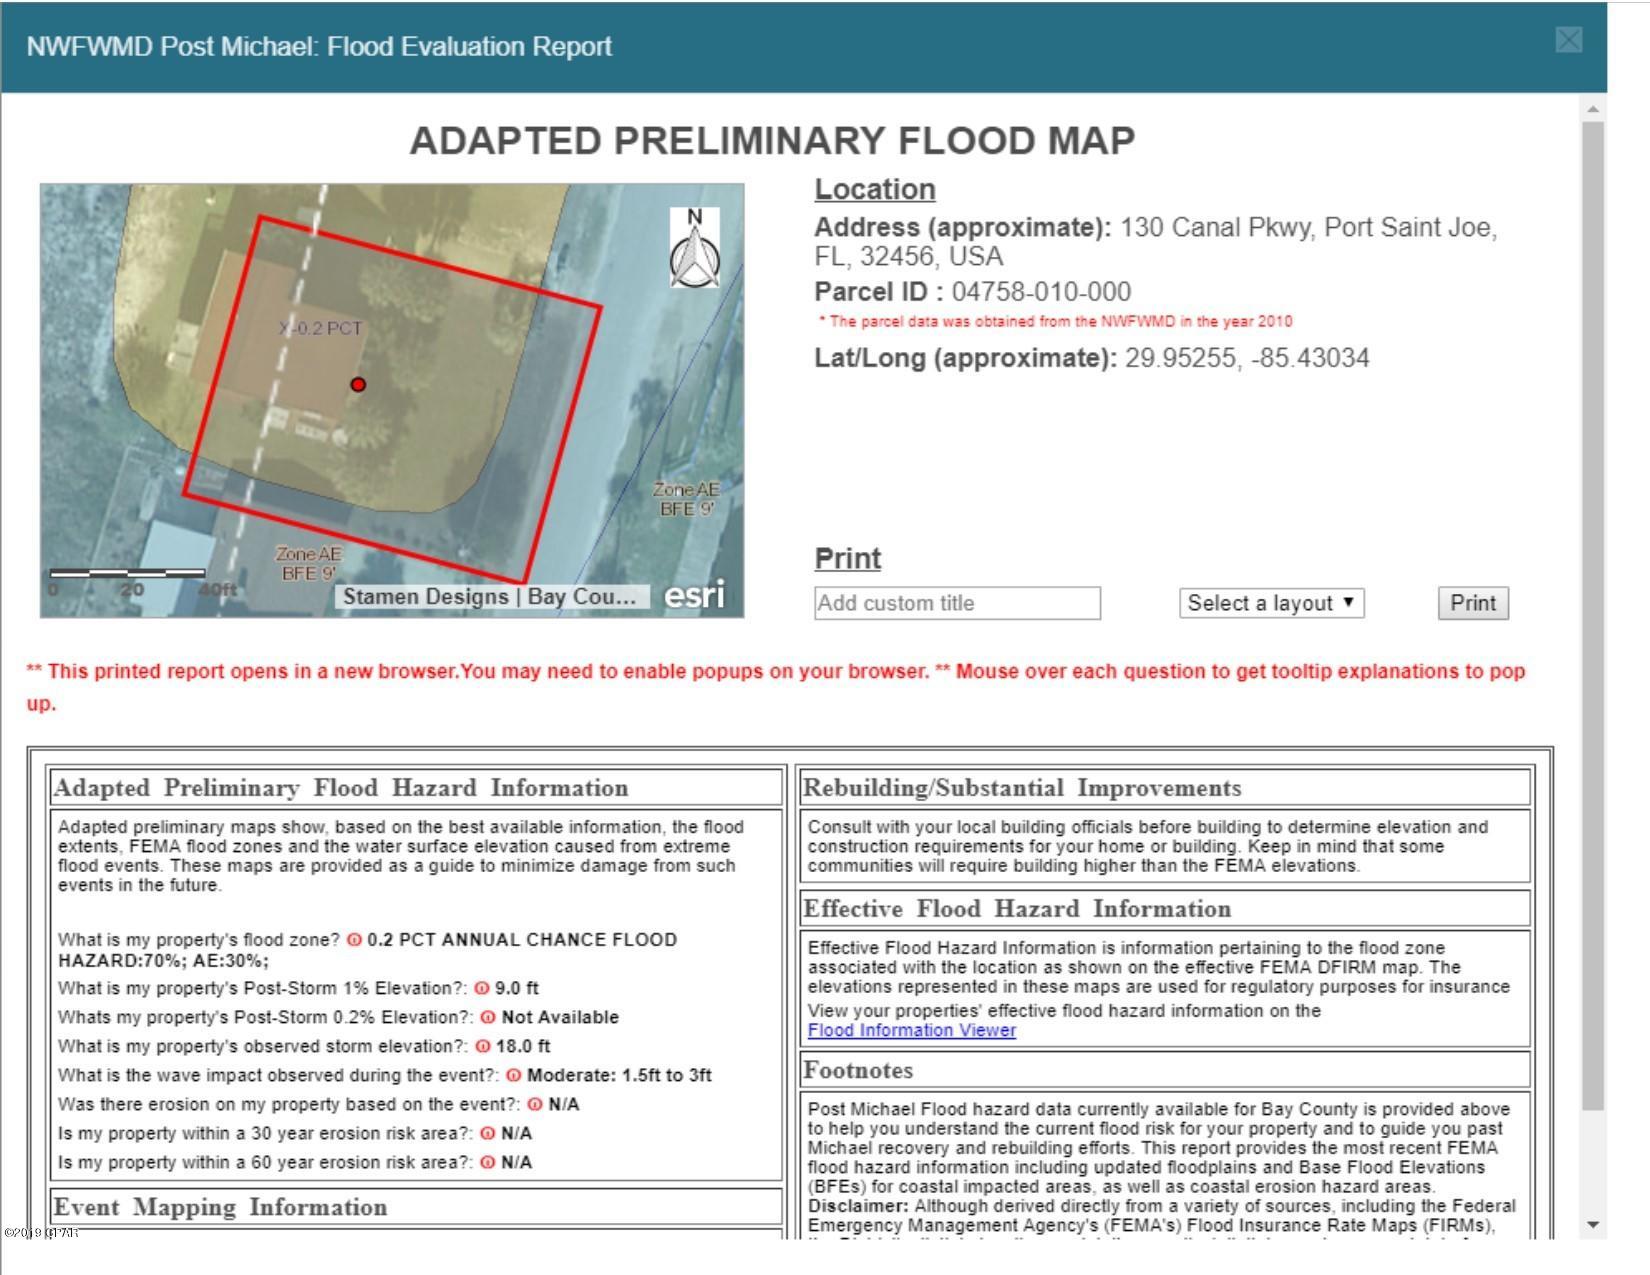The width and height of the screenshot is (1650, 1275).
Task: Click info icon for 30 year erosion risk
Action: click(488, 1133)
